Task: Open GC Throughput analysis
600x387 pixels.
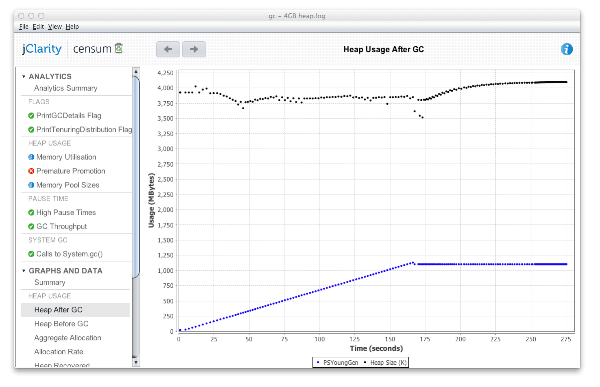Action: pyautogui.click(x=62, y=226)
